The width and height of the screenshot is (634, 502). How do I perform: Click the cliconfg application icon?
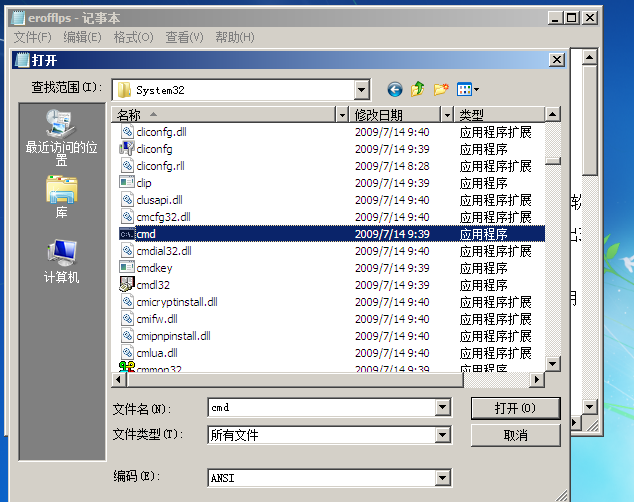[x=127, y=149]
